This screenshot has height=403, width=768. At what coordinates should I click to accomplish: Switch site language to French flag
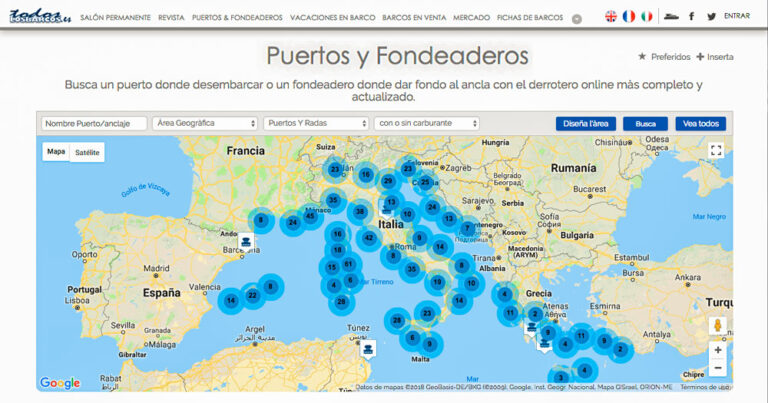click(629, 16)
